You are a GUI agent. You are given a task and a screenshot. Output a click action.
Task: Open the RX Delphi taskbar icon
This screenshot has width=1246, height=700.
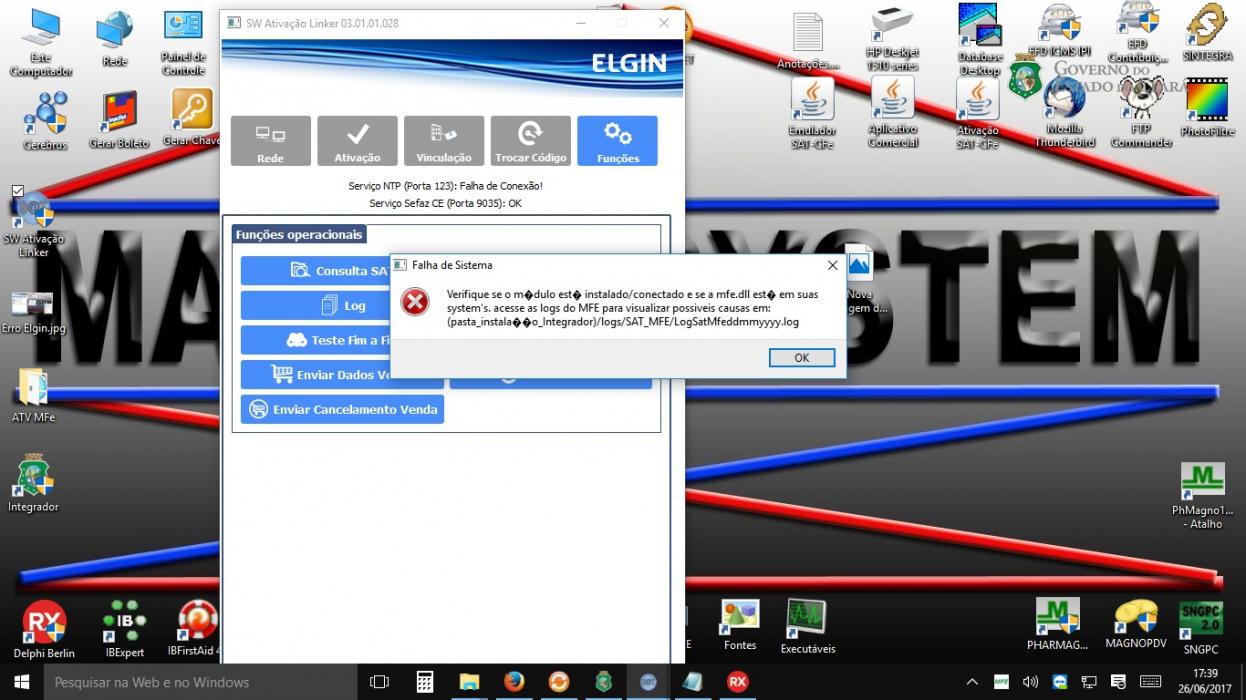click(737, 682)
